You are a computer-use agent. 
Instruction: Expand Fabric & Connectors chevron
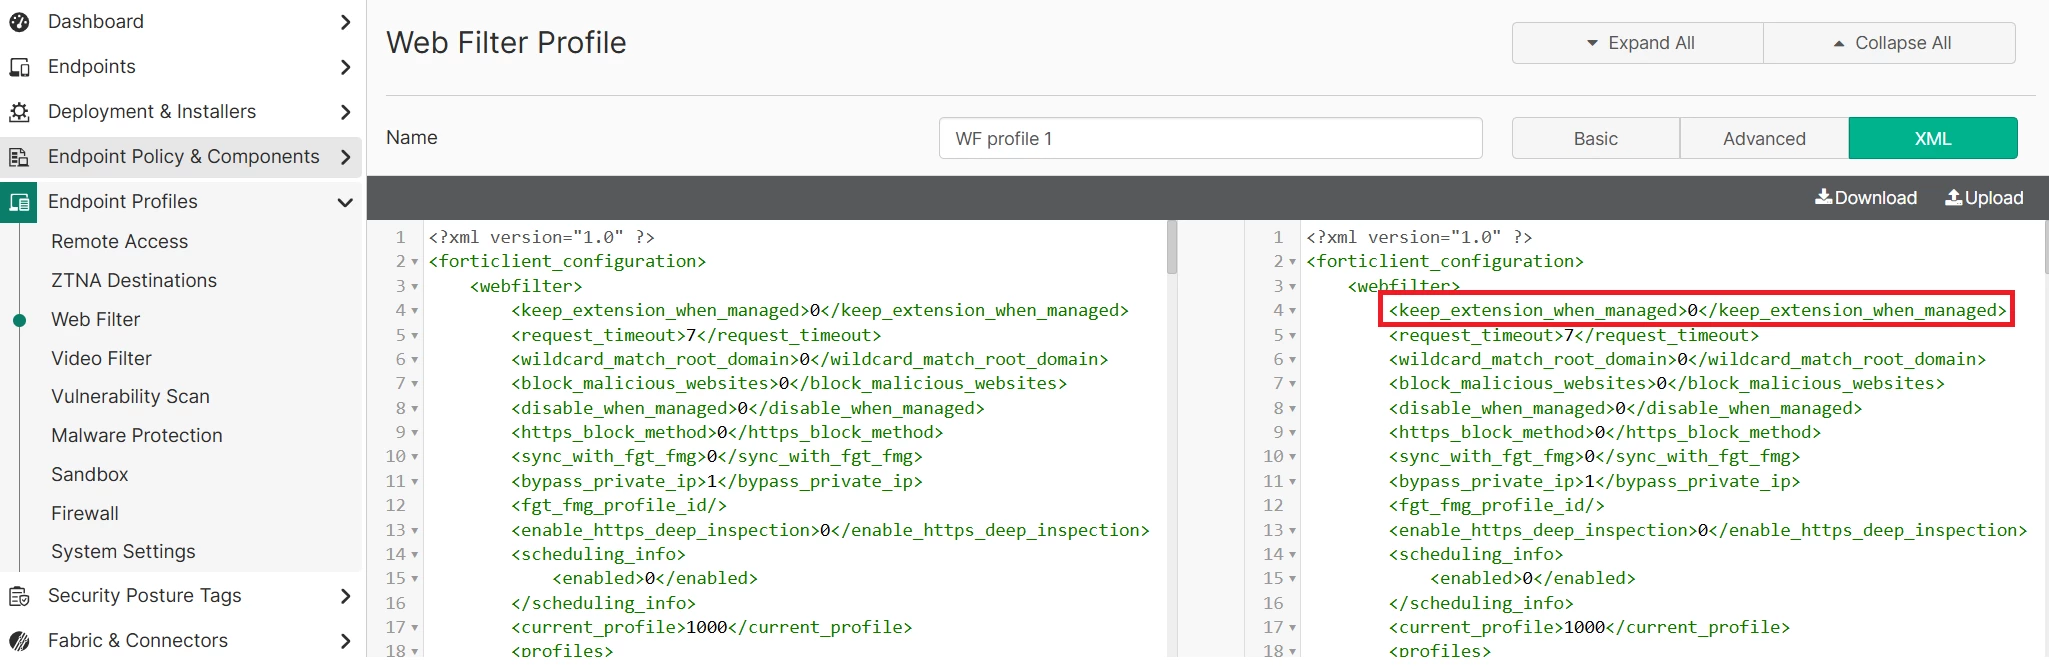345,641
